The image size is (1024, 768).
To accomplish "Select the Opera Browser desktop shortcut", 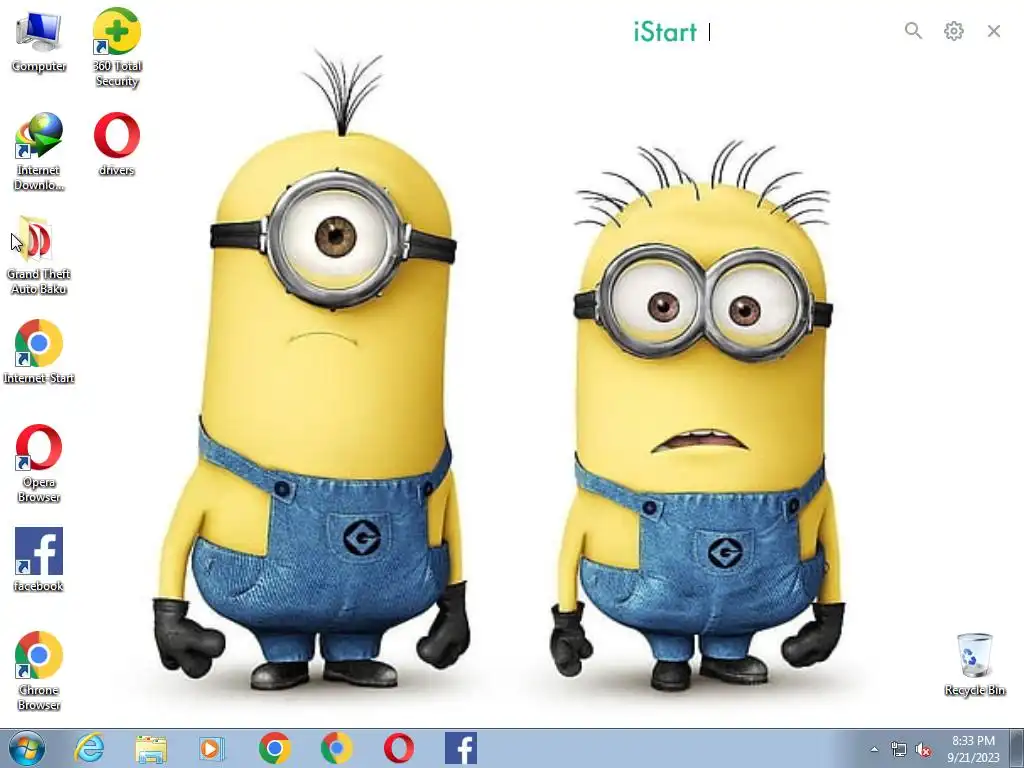I will tap(39, 462).
